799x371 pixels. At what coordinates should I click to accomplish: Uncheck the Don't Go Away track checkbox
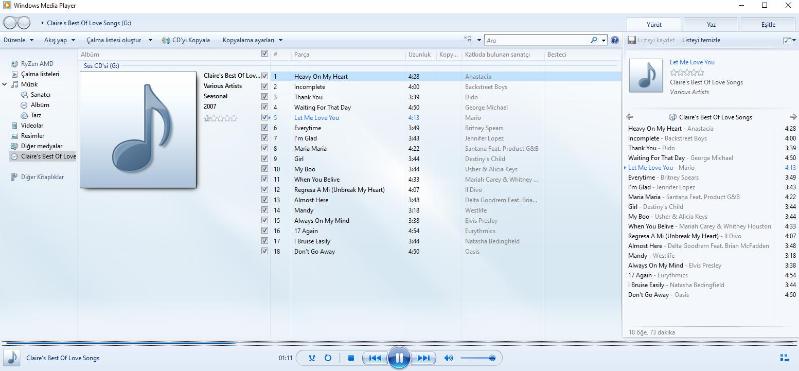click(264, 251)
